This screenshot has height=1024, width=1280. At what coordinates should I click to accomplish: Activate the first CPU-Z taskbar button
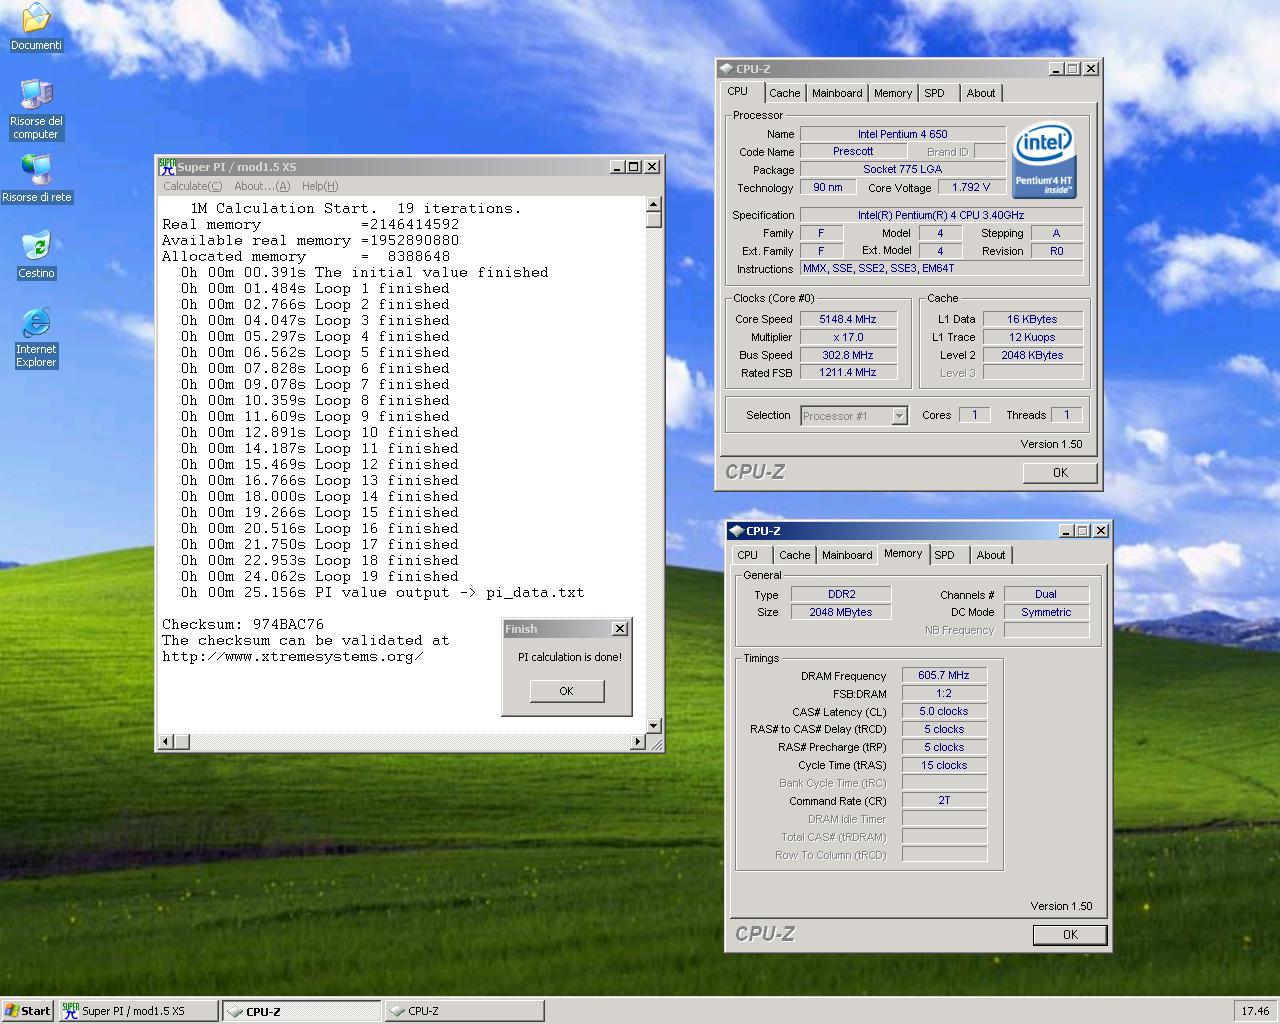click(301, 1011)
